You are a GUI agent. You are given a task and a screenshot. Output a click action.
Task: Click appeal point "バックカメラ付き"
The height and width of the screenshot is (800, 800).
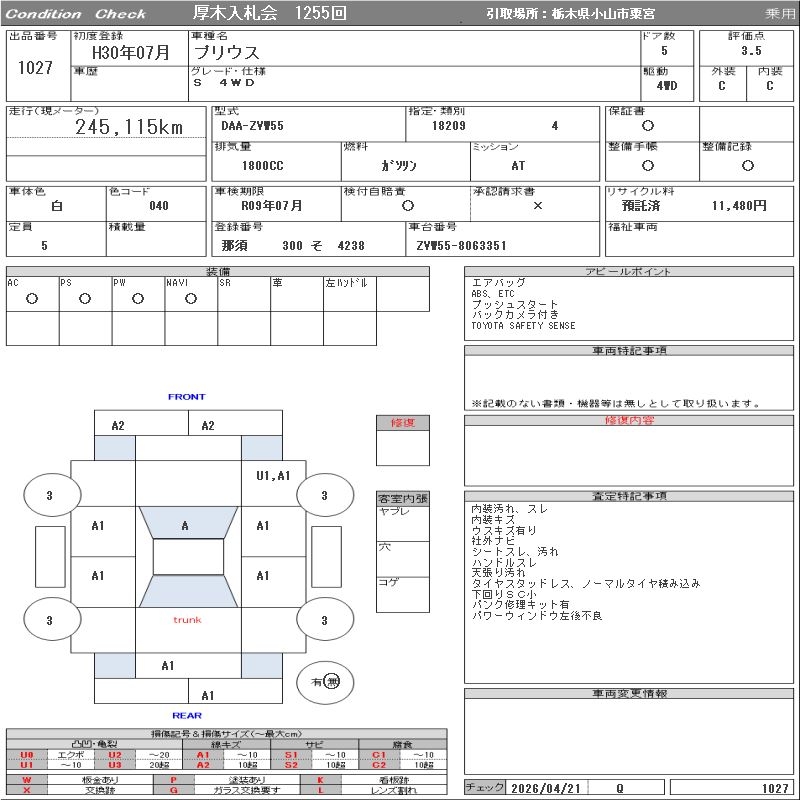[x=515, y=315]
